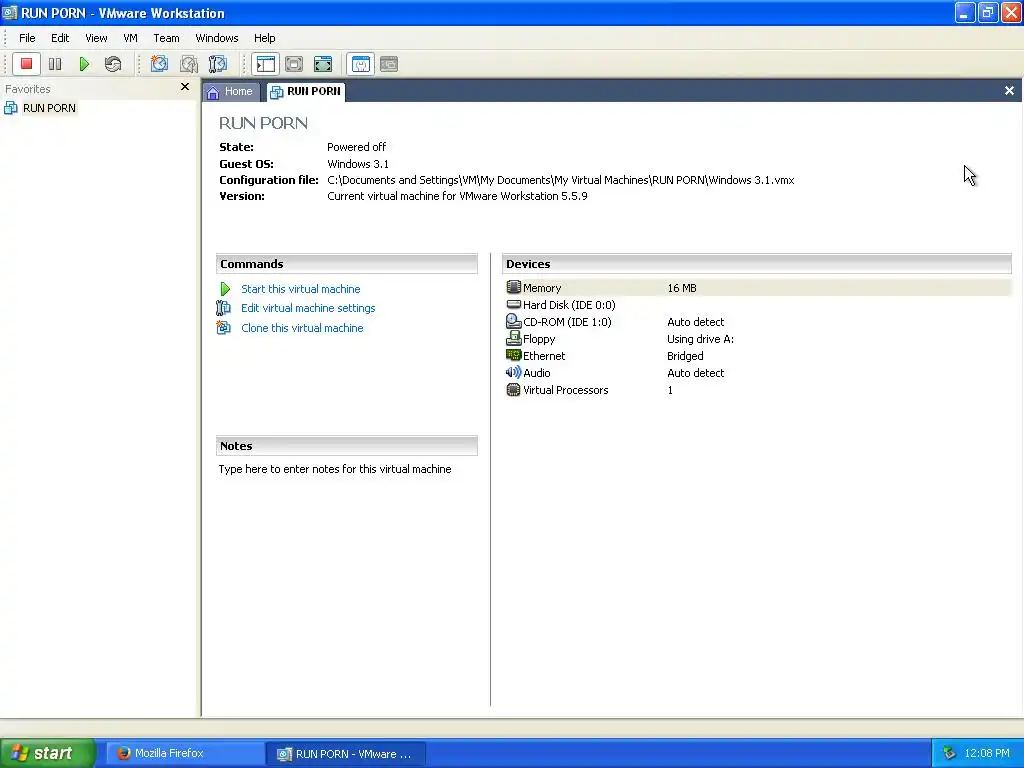Click the VMware title bar app icon

[10, 12]
